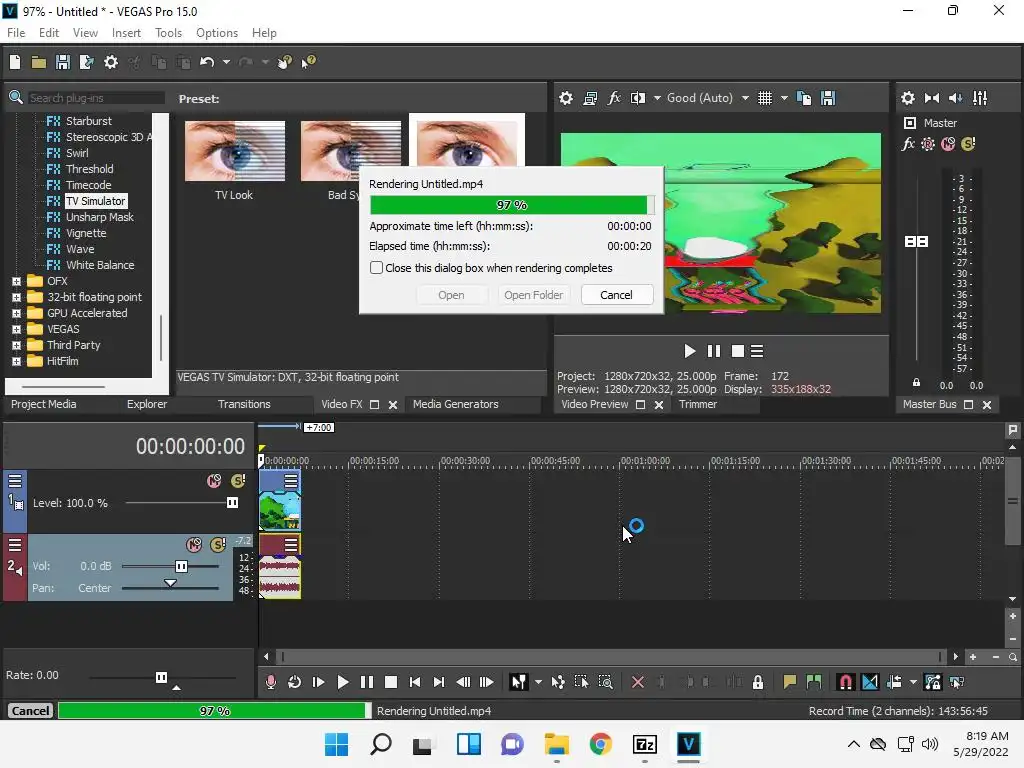The height and width of the screenshot is (768, 1024).
Task: Click the Undo arrow icon
Action: 207,62
